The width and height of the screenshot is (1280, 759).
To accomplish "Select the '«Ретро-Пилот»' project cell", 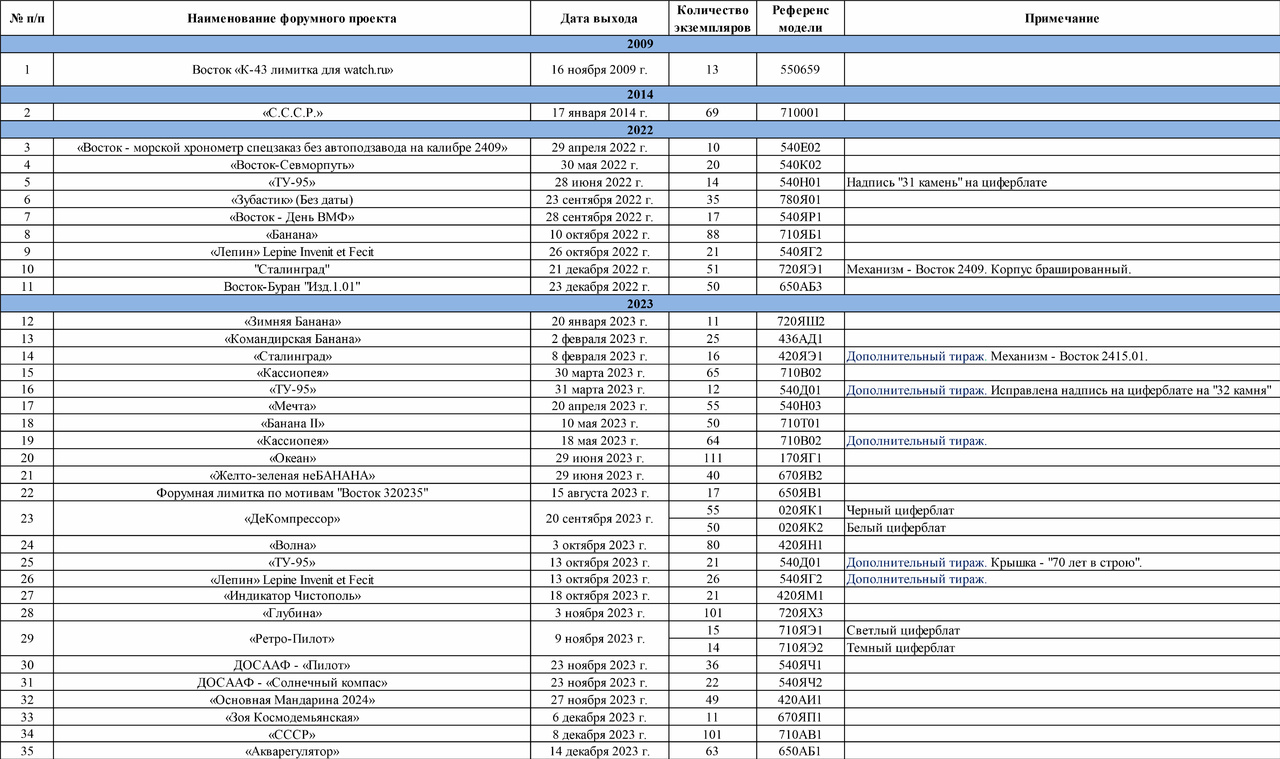I will pos(292,639).
